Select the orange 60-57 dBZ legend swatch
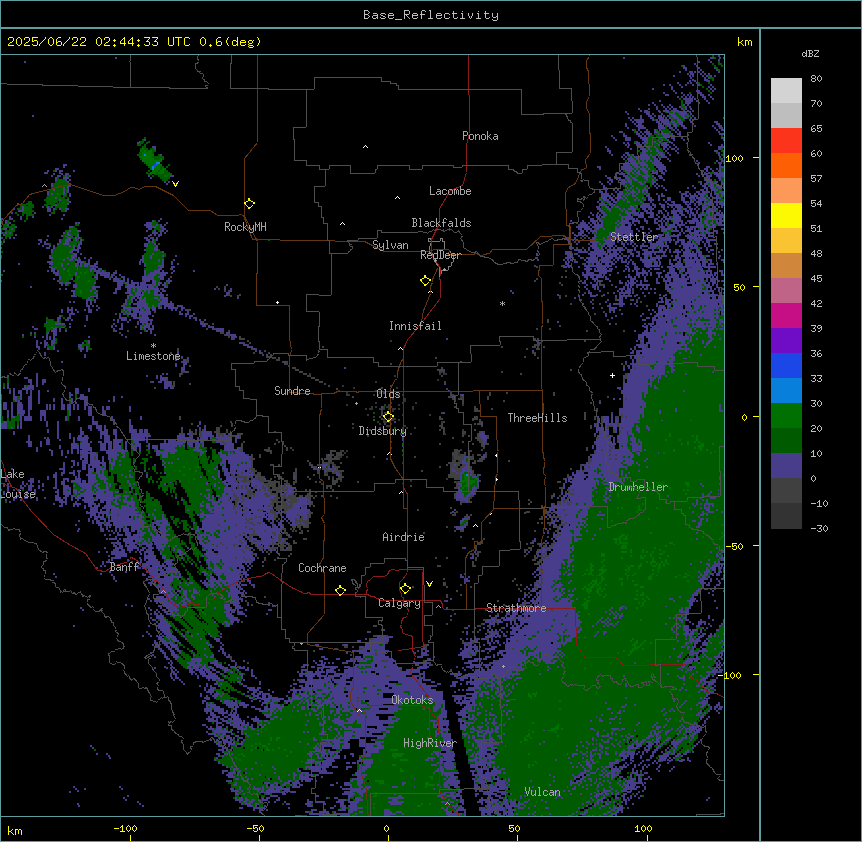The image size is (862, 842). pos(786,165)
